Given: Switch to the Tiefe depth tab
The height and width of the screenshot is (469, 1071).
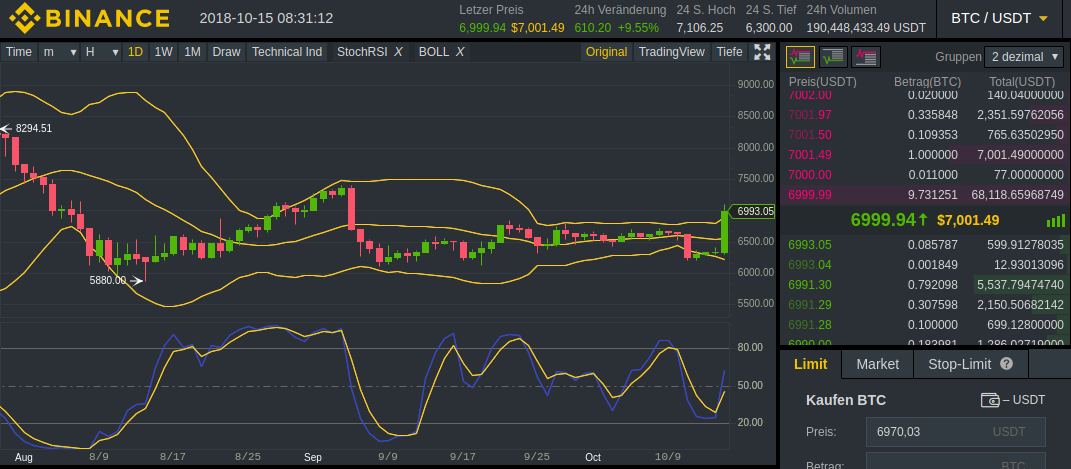Looking at the screenshot, I should point(729,52).
